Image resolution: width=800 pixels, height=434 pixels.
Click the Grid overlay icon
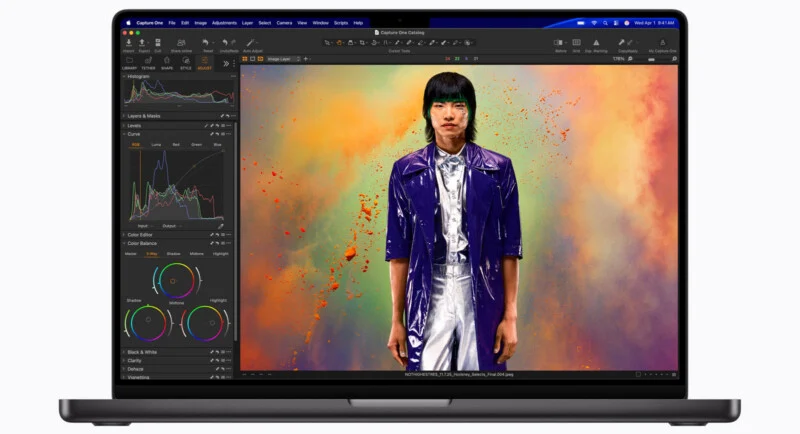[577, 43]
